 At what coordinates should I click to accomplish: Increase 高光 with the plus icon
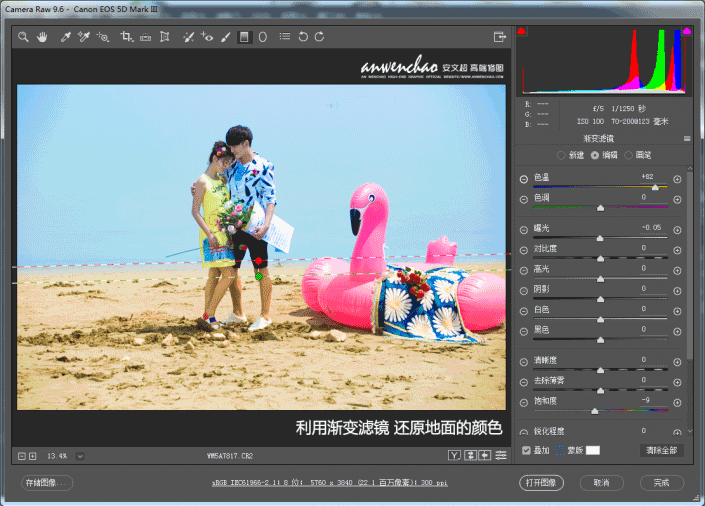(x=677, y=271)
